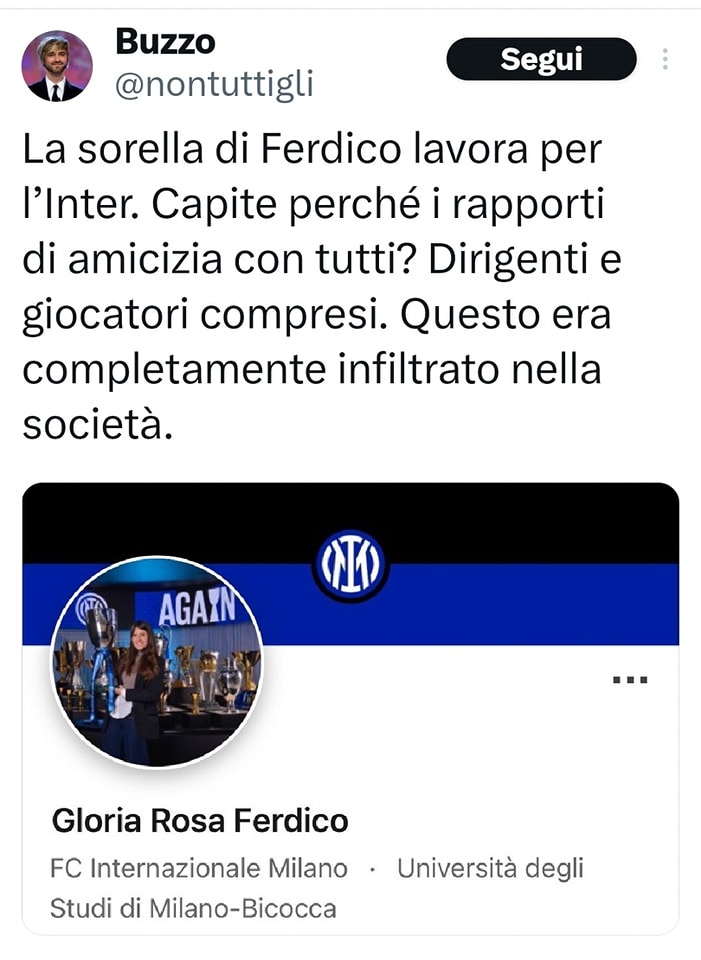
Task: Click the Inter crest logo on banner
Action: pyautogui.click(x=350, y=564)
